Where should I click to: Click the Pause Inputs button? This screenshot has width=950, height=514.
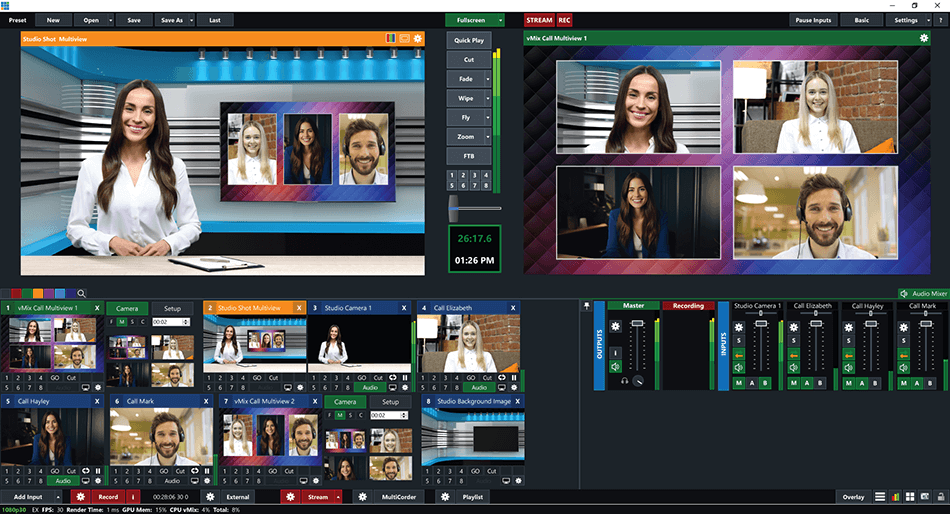(812, 20)
